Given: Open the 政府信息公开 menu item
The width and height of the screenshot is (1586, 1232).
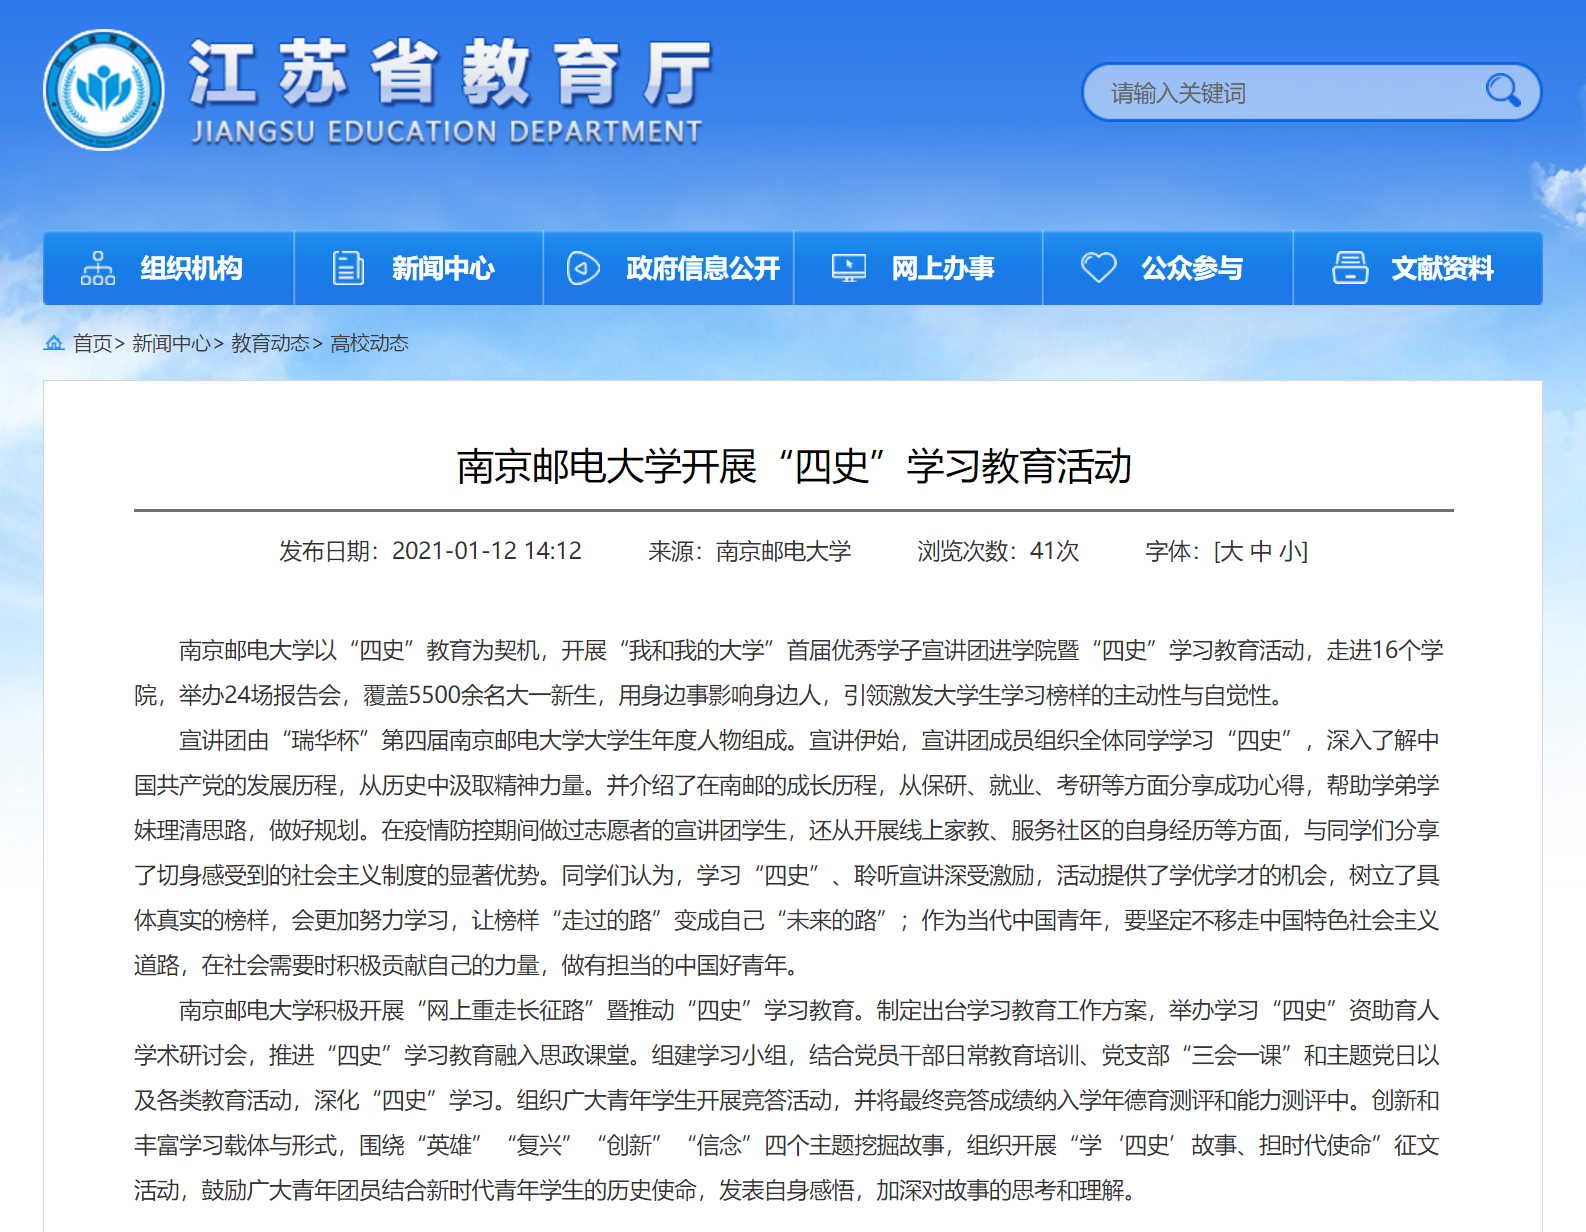Looking at the screenshot, I should [702, 268].
